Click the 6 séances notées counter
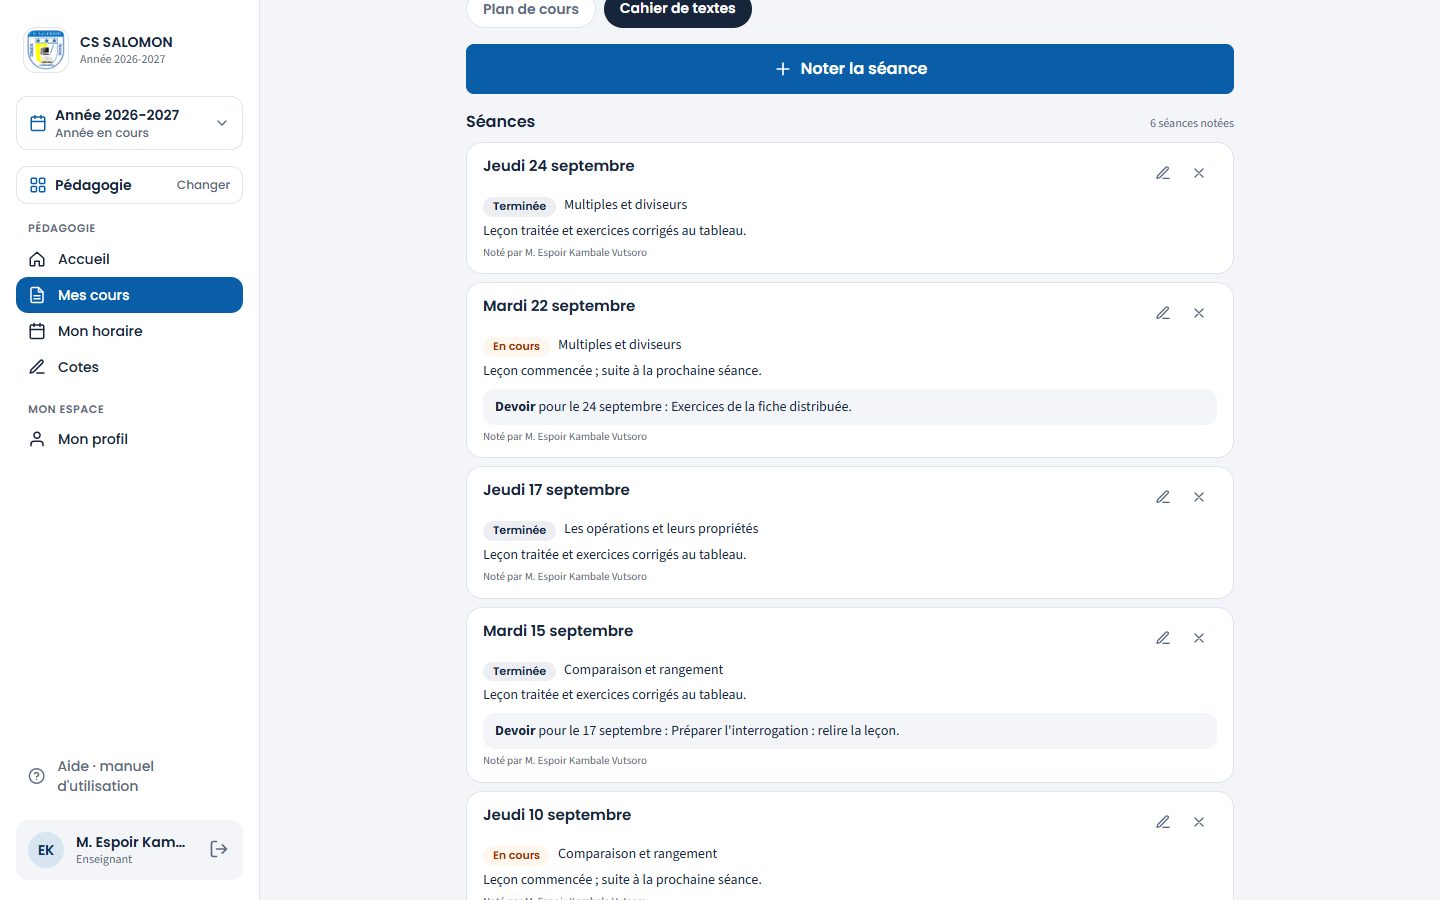The image size is (1440, 900). (1192, 123)
